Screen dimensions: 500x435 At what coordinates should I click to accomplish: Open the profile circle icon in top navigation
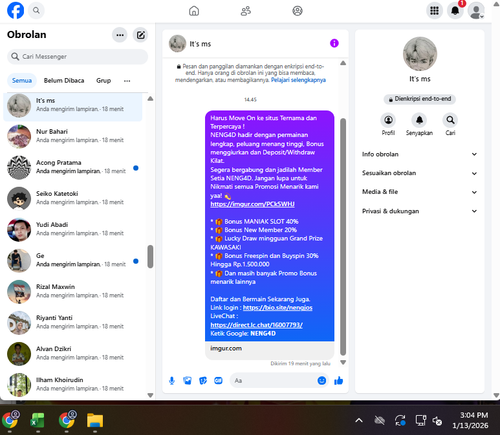297,11
